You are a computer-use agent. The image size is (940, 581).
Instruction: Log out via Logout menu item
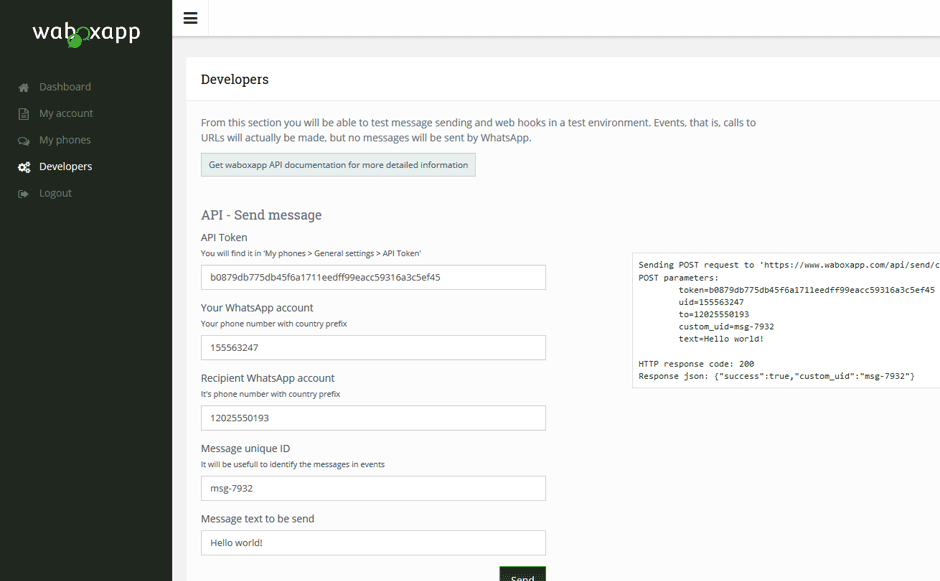(55, 193)
